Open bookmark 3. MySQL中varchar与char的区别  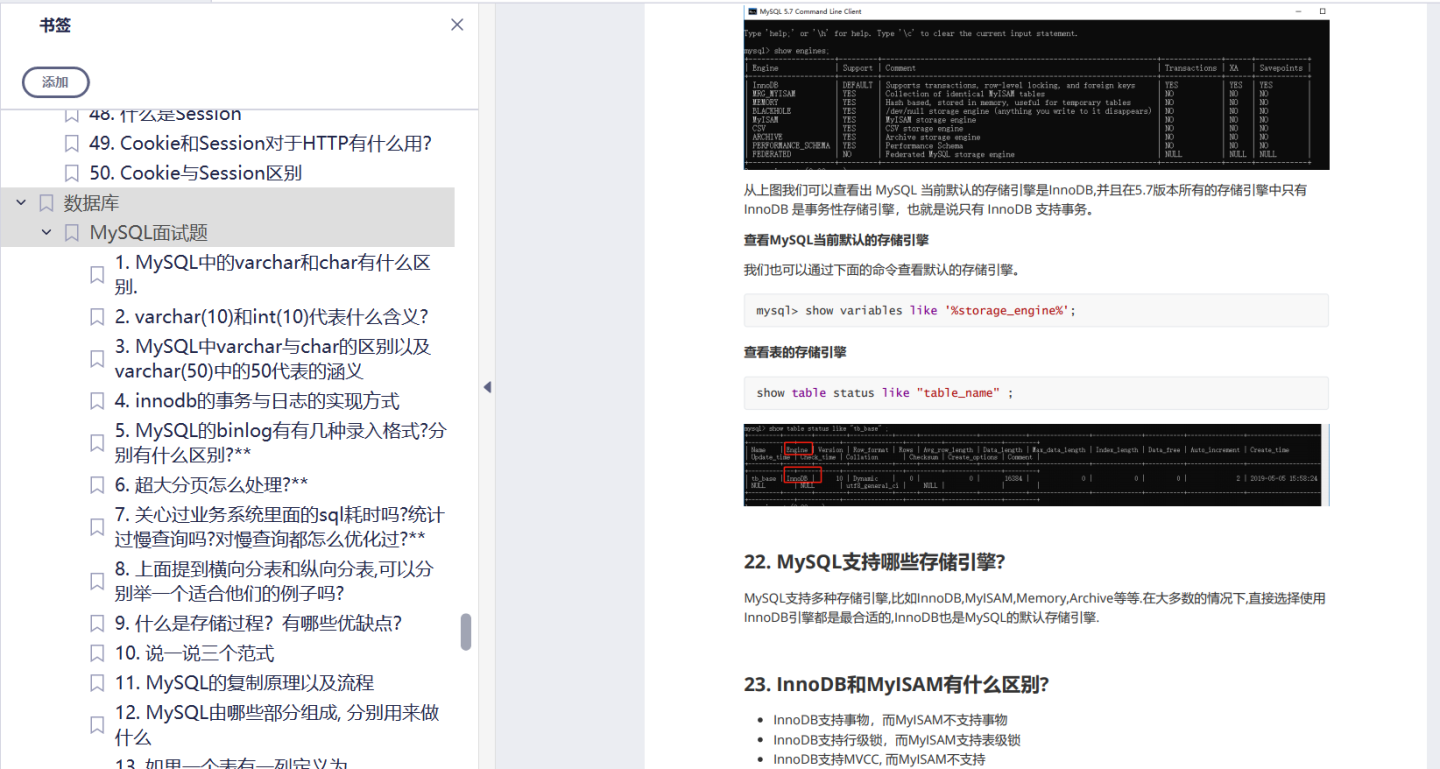point(273,359)
